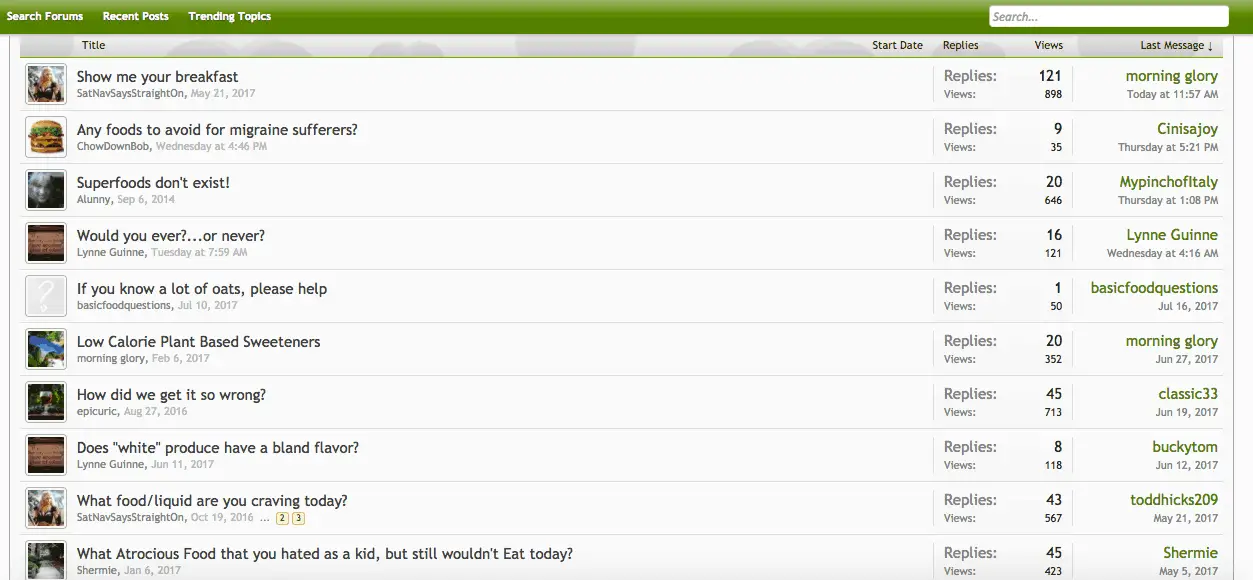Viewport: 1253px width, 580px height.
Task: Open morning glory's avatar by Sweeteners thread
Action: pos(46,349)
